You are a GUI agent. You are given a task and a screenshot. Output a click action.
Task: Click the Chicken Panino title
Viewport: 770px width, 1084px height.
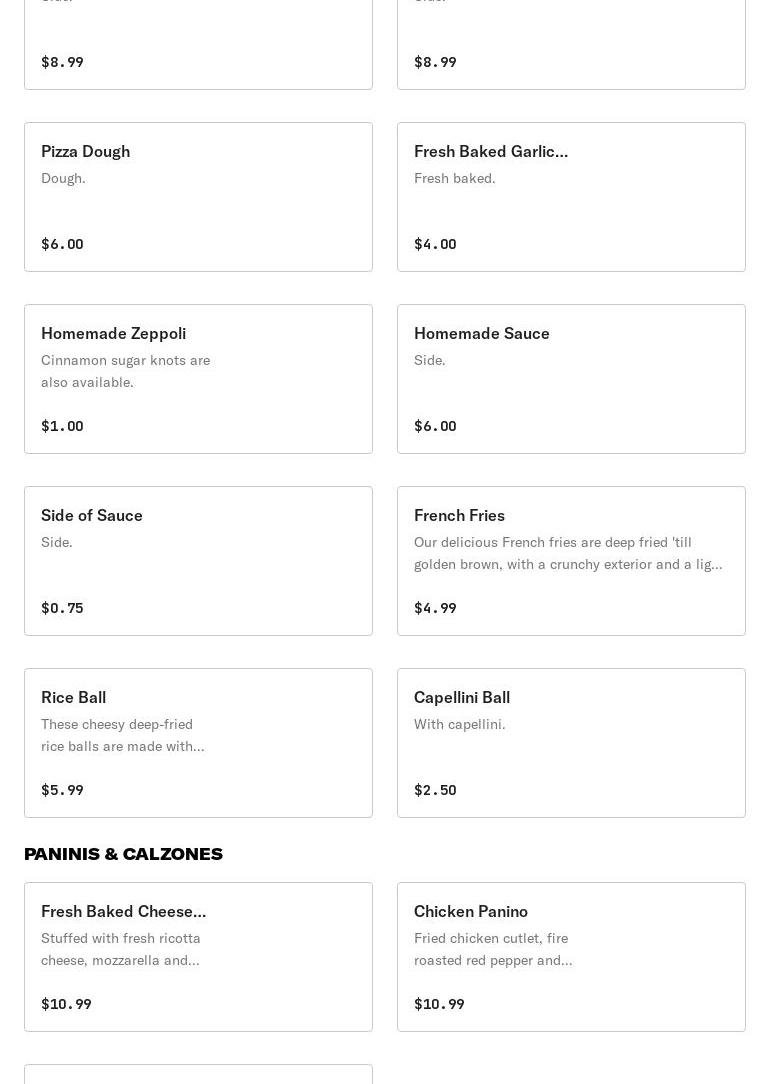tap(470, 911)
